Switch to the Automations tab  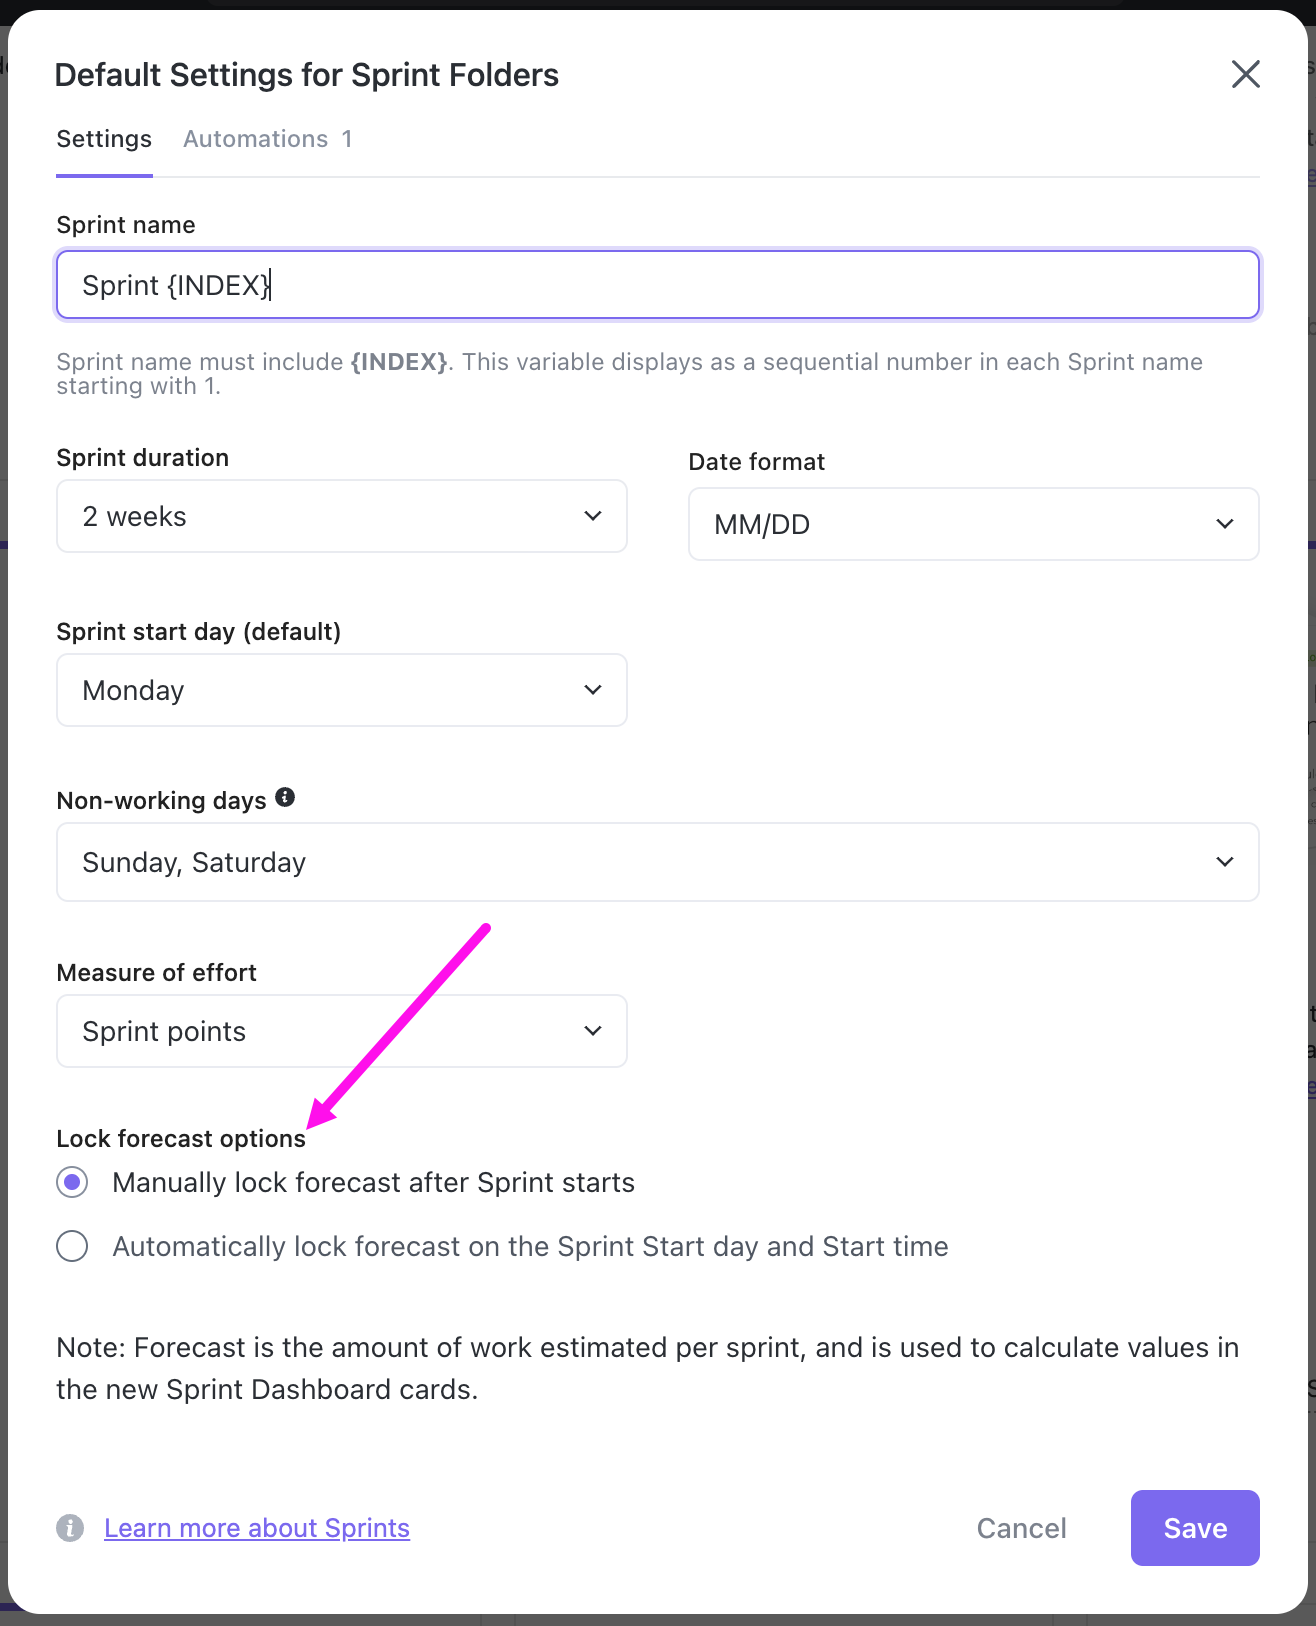[266, 139]
